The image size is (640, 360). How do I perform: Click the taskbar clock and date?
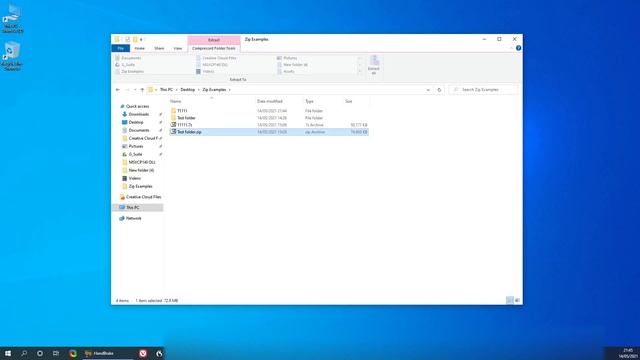[628, 353]
